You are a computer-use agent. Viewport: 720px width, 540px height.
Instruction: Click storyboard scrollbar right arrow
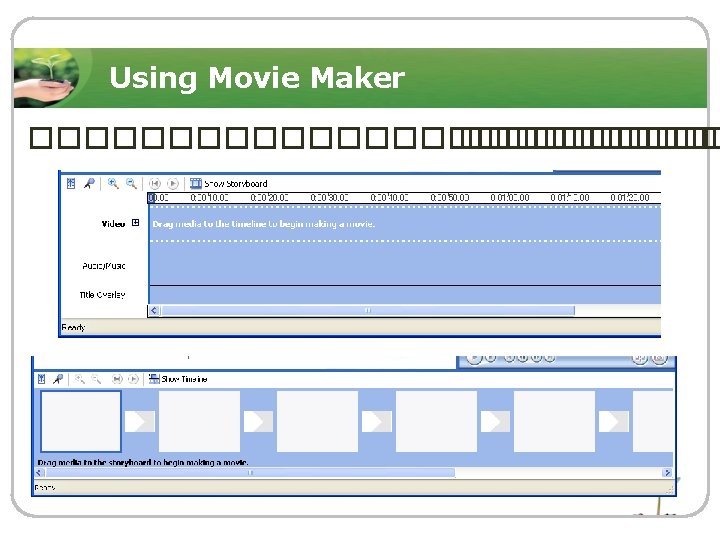[x=667, y=472]
